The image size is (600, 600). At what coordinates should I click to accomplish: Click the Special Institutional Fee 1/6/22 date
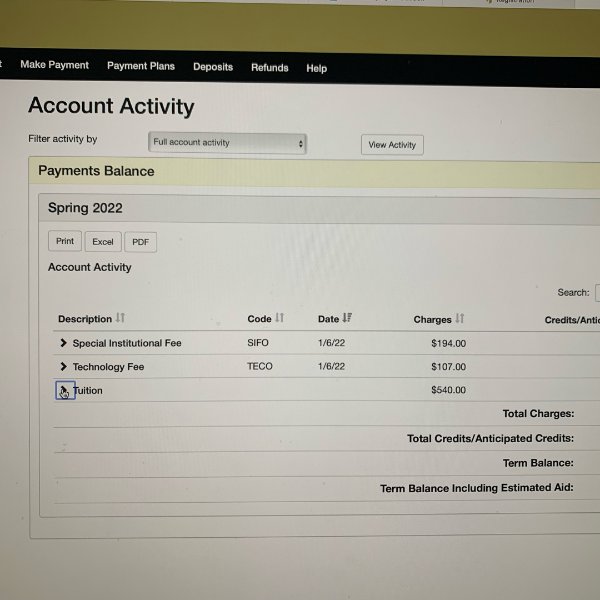pyautogui.click(x=331, y=342)
